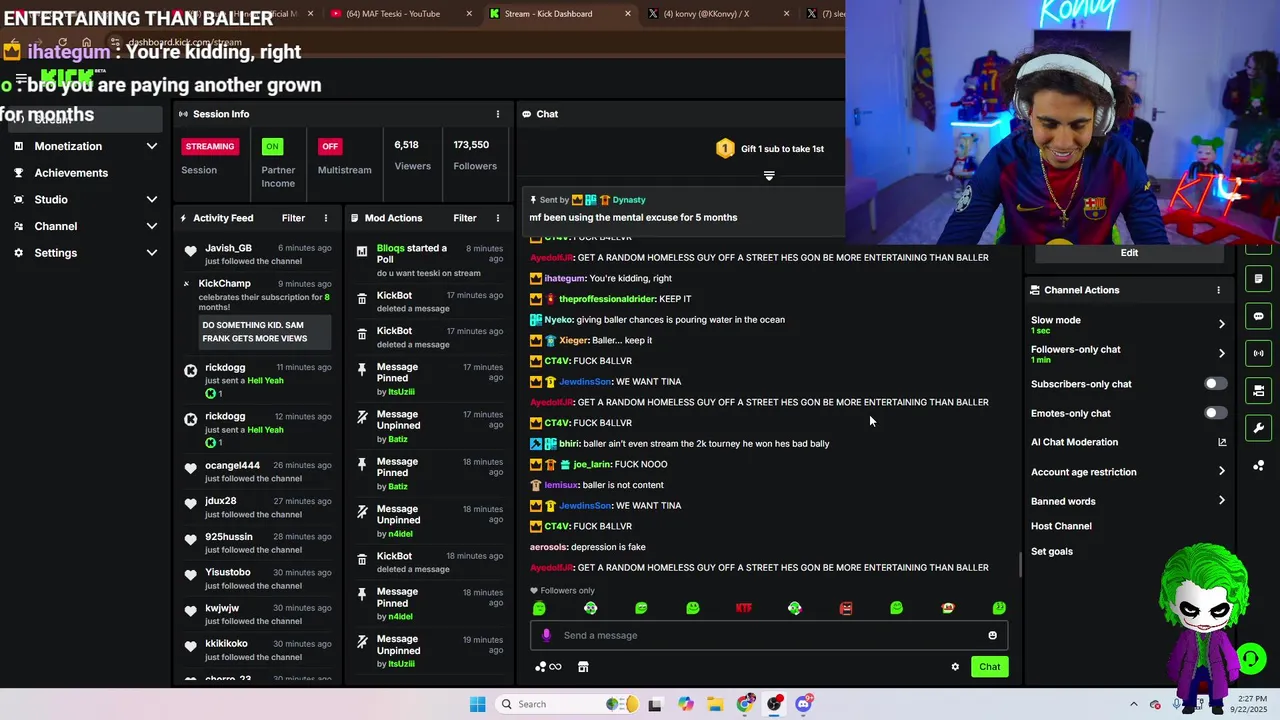Open the Session Info three-dot menu
1280x720 pixels.
(x=498, y=114)
